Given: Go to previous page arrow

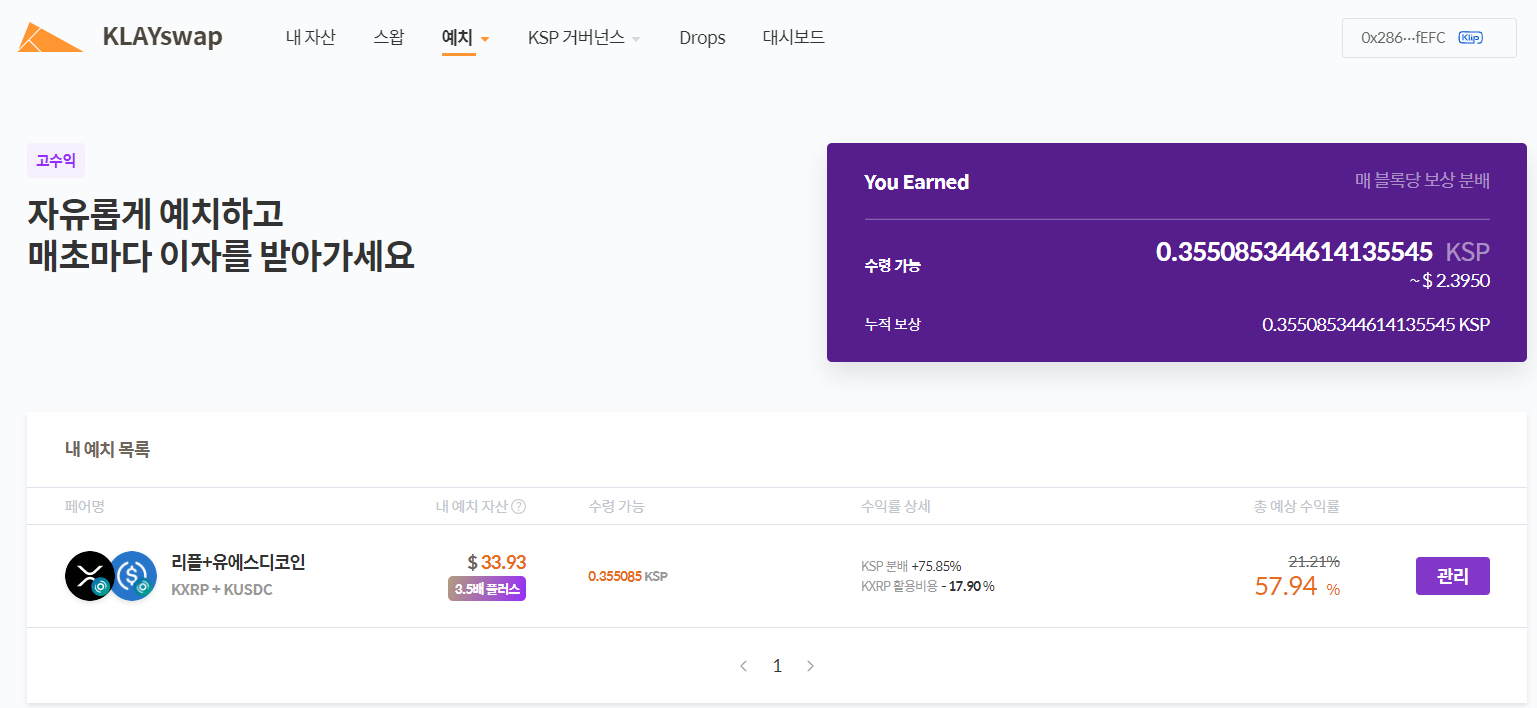Looking at the screenshot, I should (743, 666).
